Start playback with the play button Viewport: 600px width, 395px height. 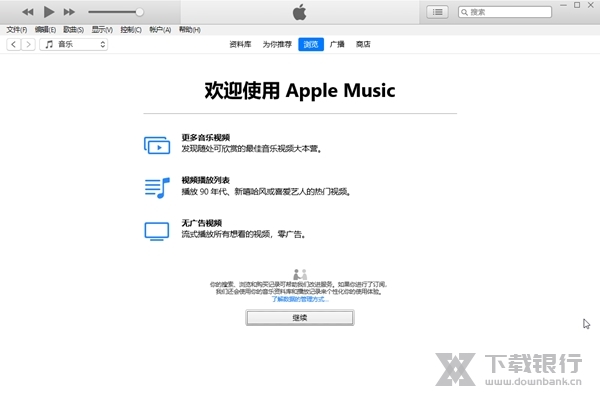49,12
